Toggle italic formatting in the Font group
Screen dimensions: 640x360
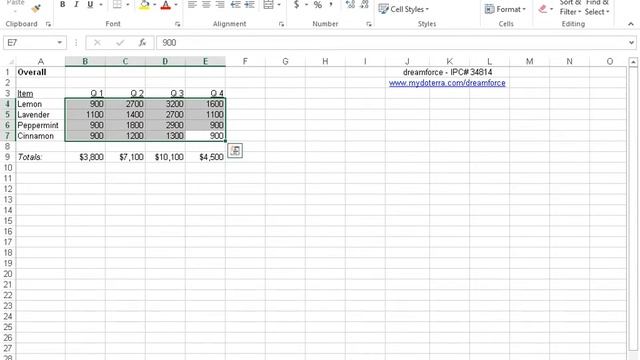tap(76, 4)
